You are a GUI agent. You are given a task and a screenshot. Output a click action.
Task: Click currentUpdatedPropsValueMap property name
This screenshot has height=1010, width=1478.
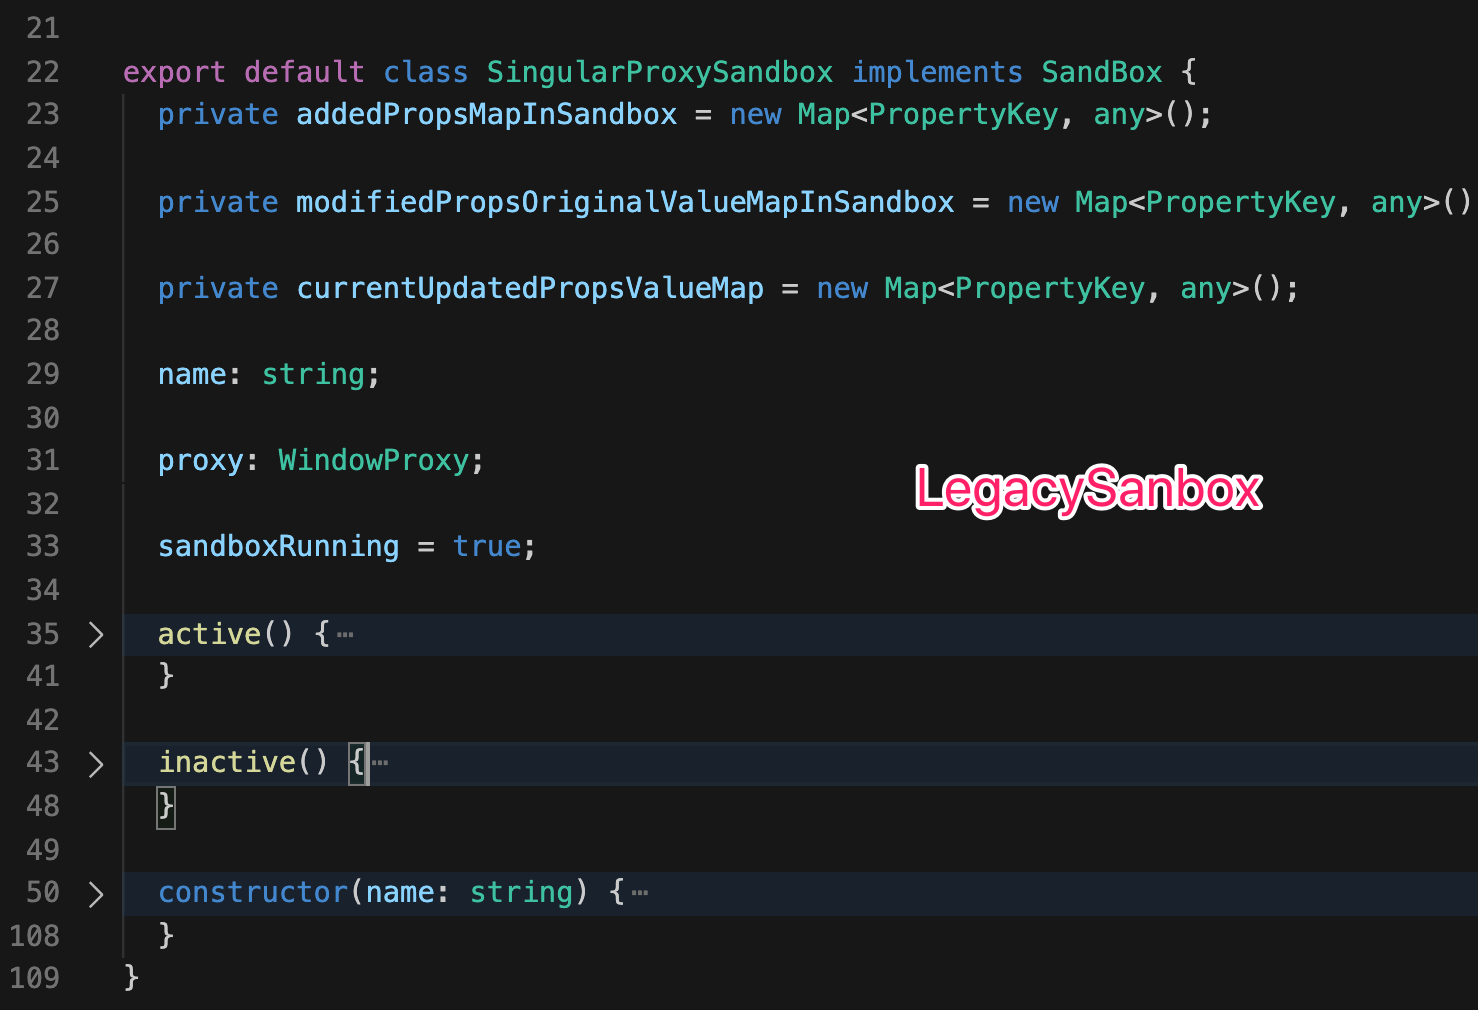coord(530,289)
